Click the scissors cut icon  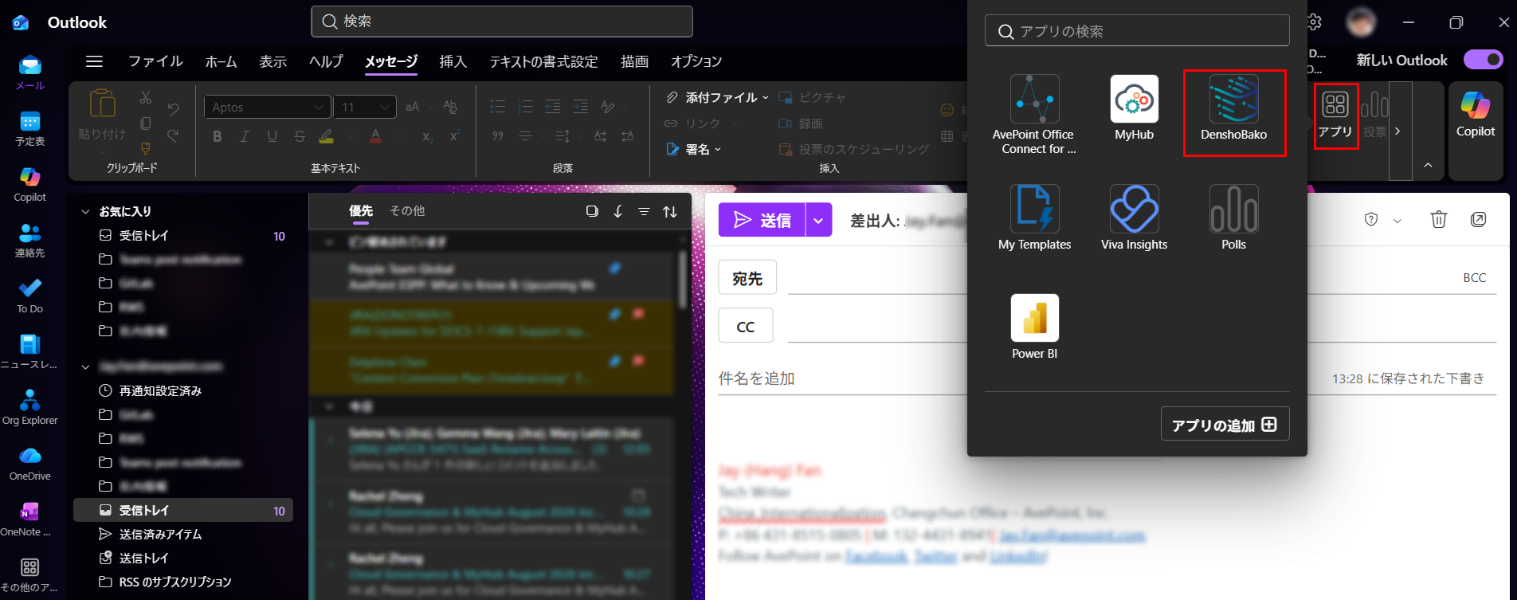[146, 97]
